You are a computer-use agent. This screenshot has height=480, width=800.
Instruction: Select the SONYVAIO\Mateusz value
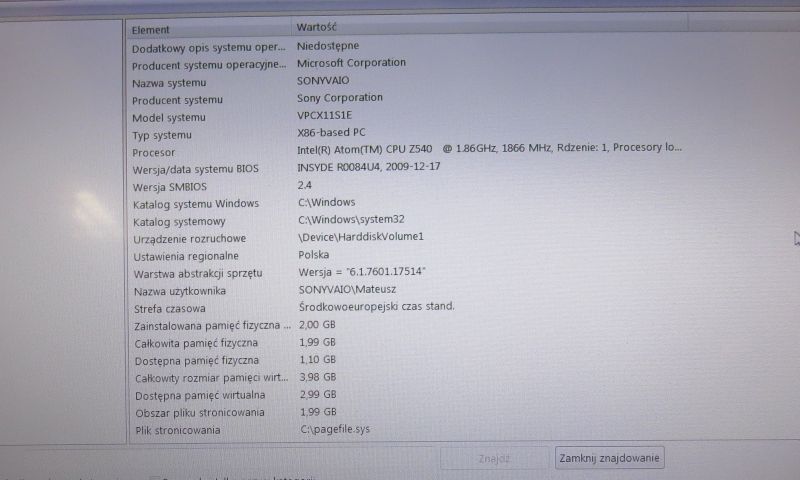point(347,289)
